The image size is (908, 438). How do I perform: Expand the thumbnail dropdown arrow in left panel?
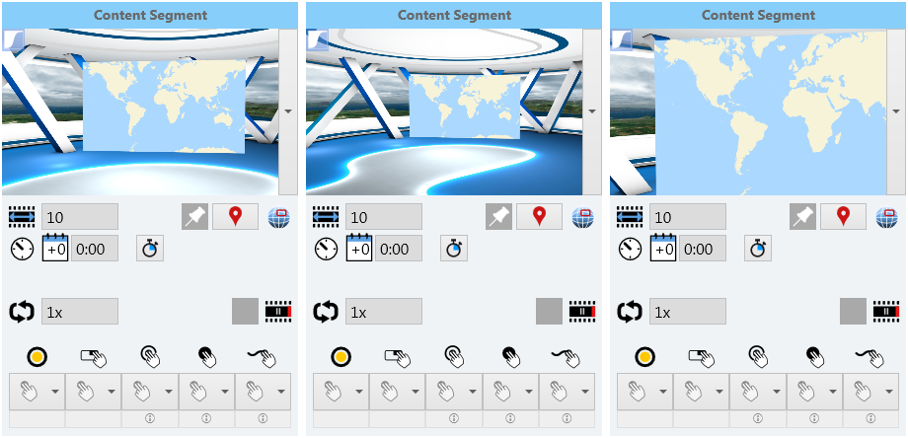pyautogui.click(x=288, y=112)
